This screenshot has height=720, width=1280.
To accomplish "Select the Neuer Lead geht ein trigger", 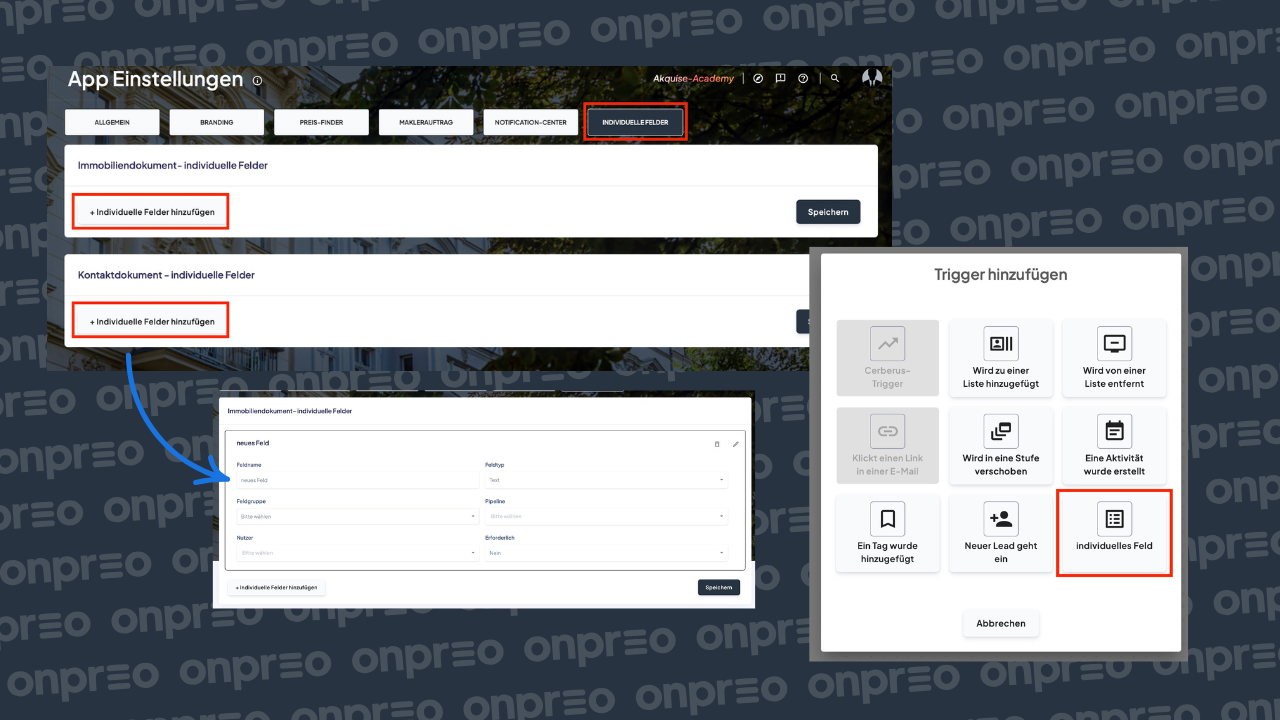I will click(1000, 533).
